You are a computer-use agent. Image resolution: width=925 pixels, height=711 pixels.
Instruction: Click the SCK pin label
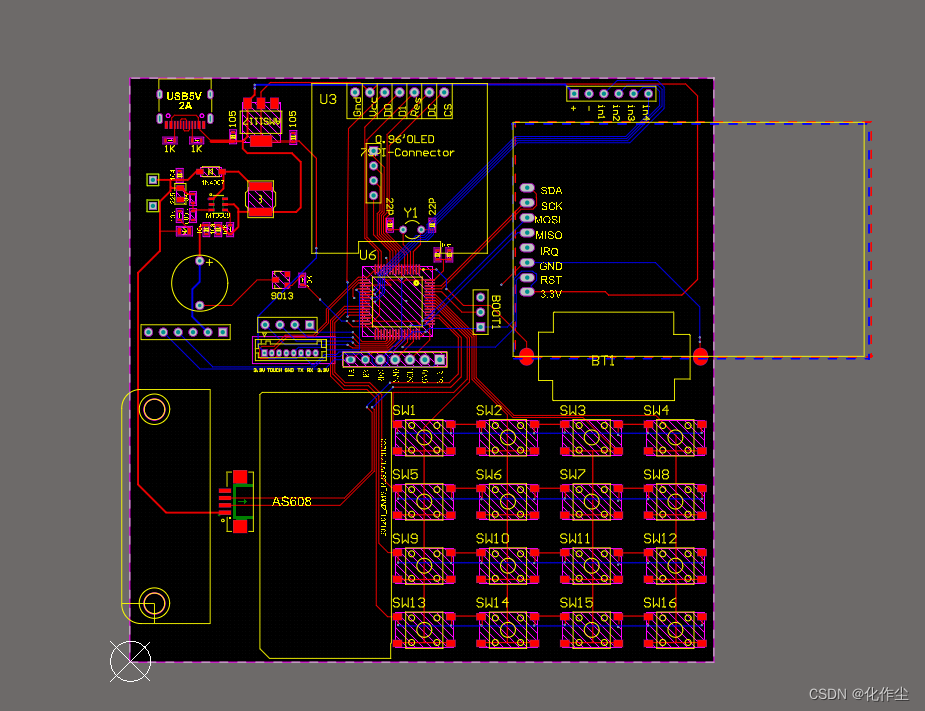552,206
